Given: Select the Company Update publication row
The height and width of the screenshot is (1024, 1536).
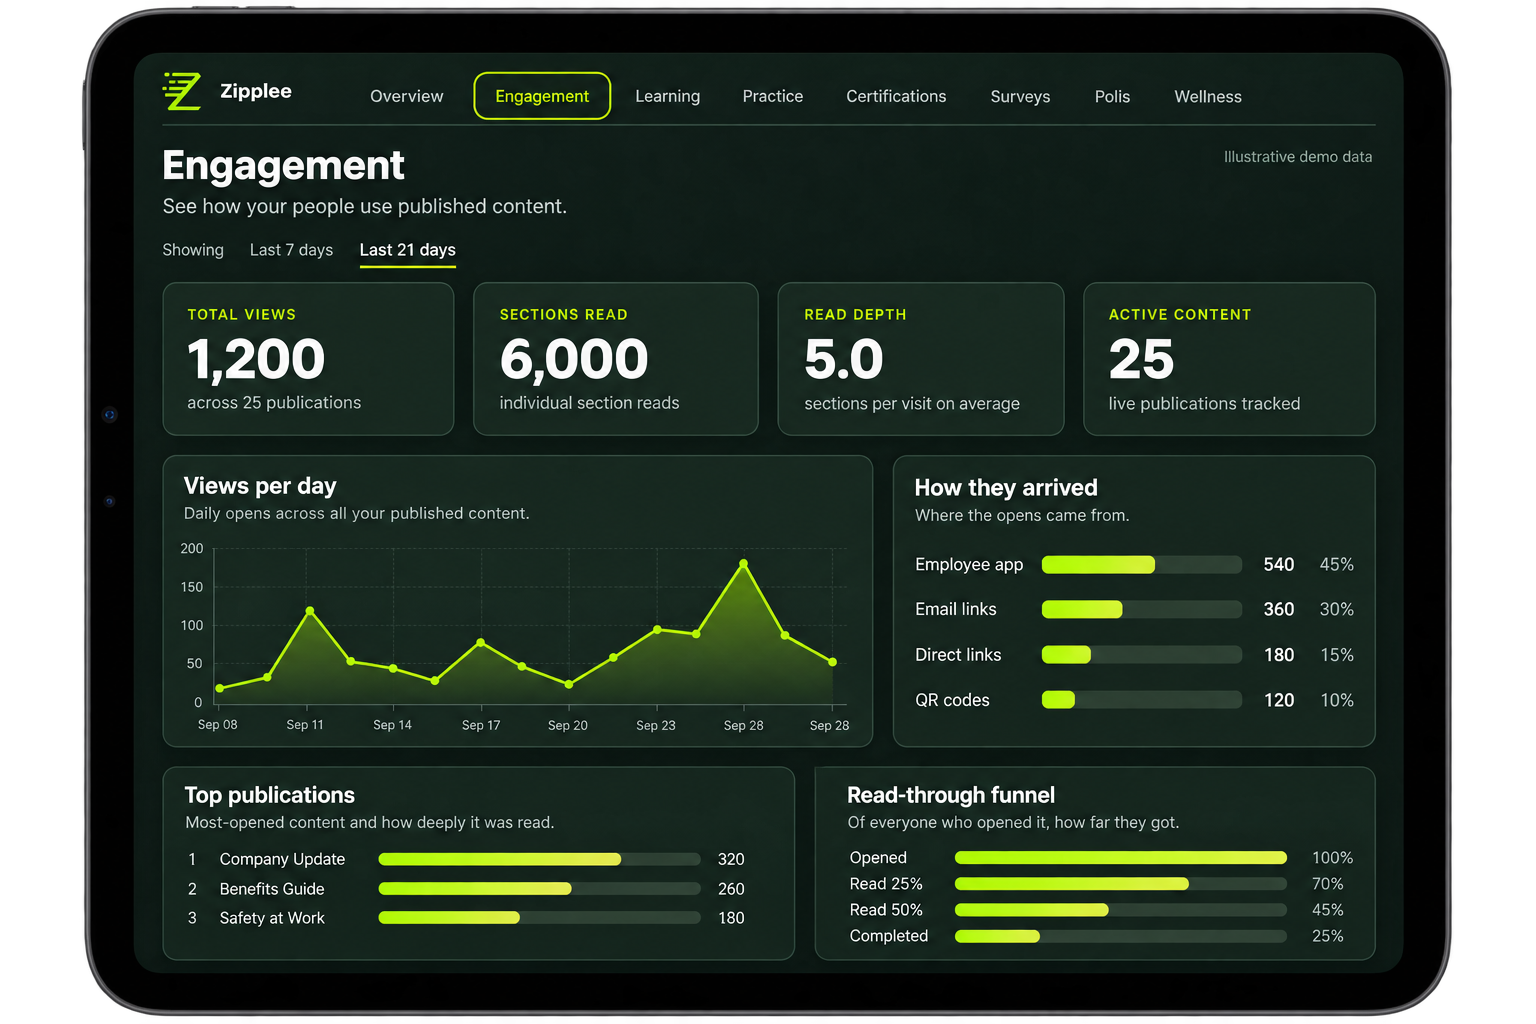Looking at the screenshot, I should [466, 859].
